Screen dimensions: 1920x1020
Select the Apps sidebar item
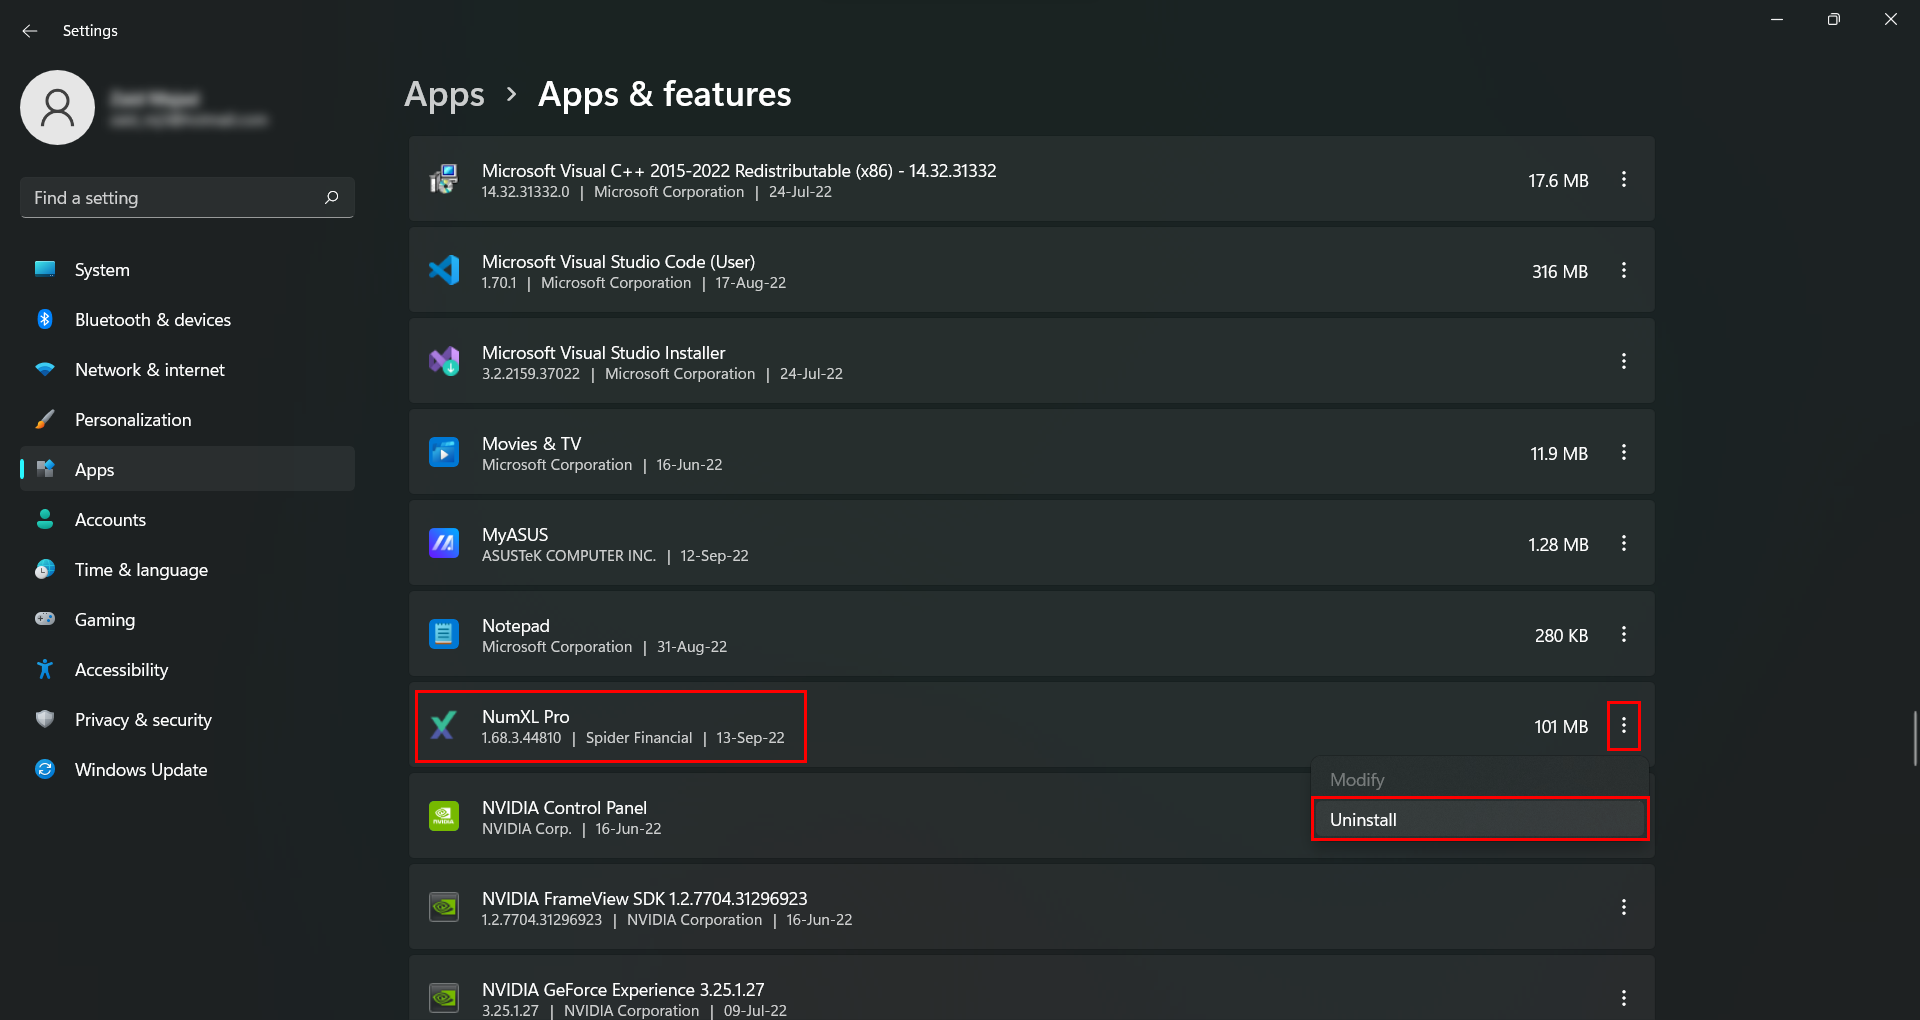tap(187, 469)
